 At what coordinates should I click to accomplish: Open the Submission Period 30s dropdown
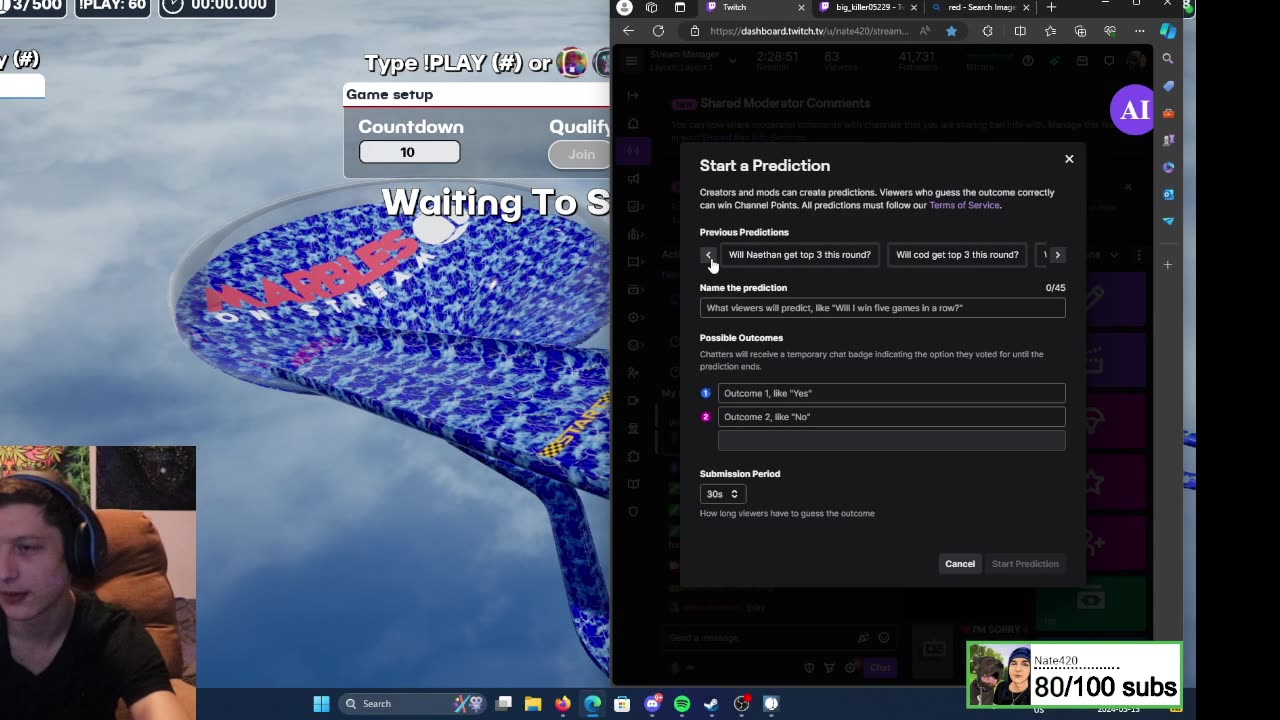click(x=721, y=494)
